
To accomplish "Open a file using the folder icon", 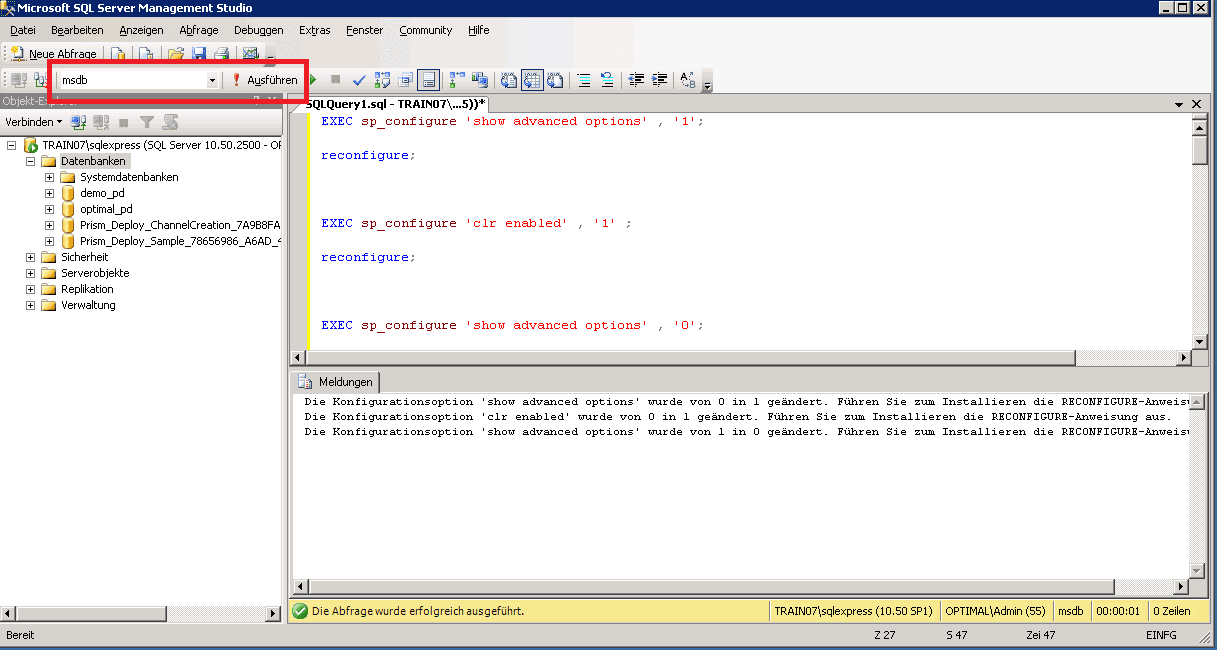I will tap(175, 53).
